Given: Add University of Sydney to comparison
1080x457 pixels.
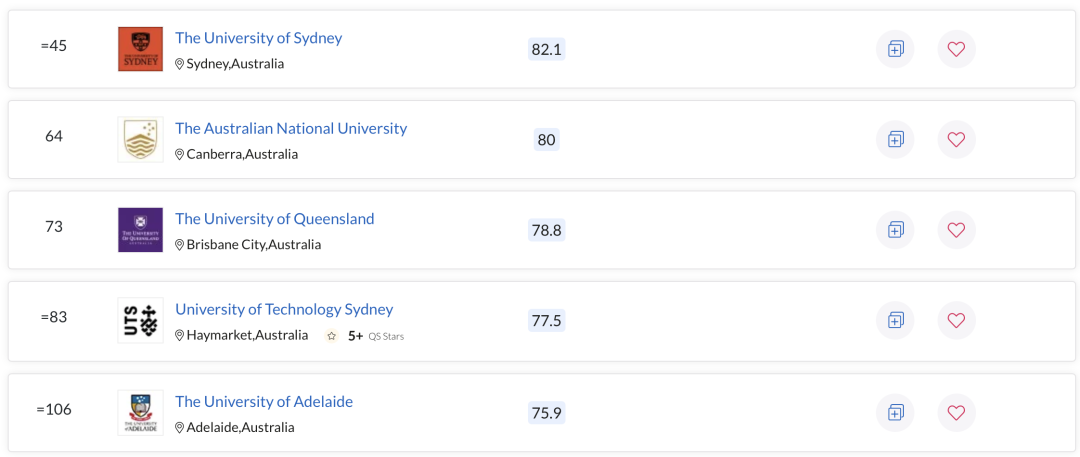Looking at the screenshot, I should coord(895,49).
